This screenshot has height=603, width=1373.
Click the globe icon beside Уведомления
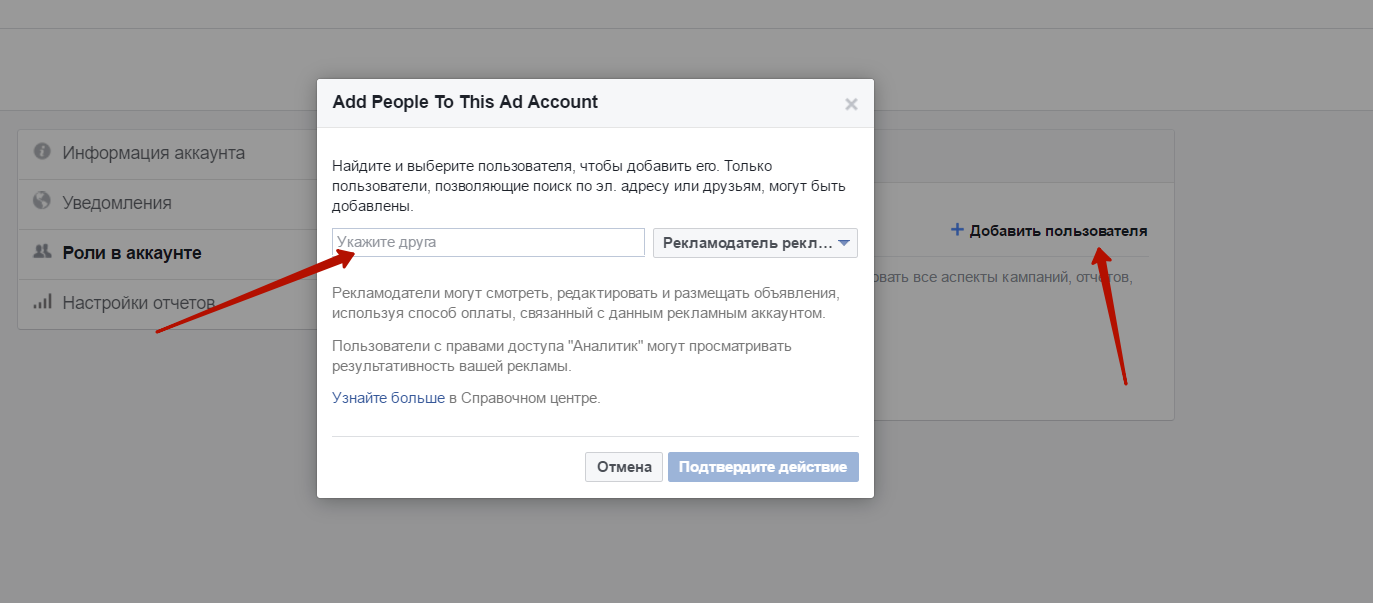[42, 201]
